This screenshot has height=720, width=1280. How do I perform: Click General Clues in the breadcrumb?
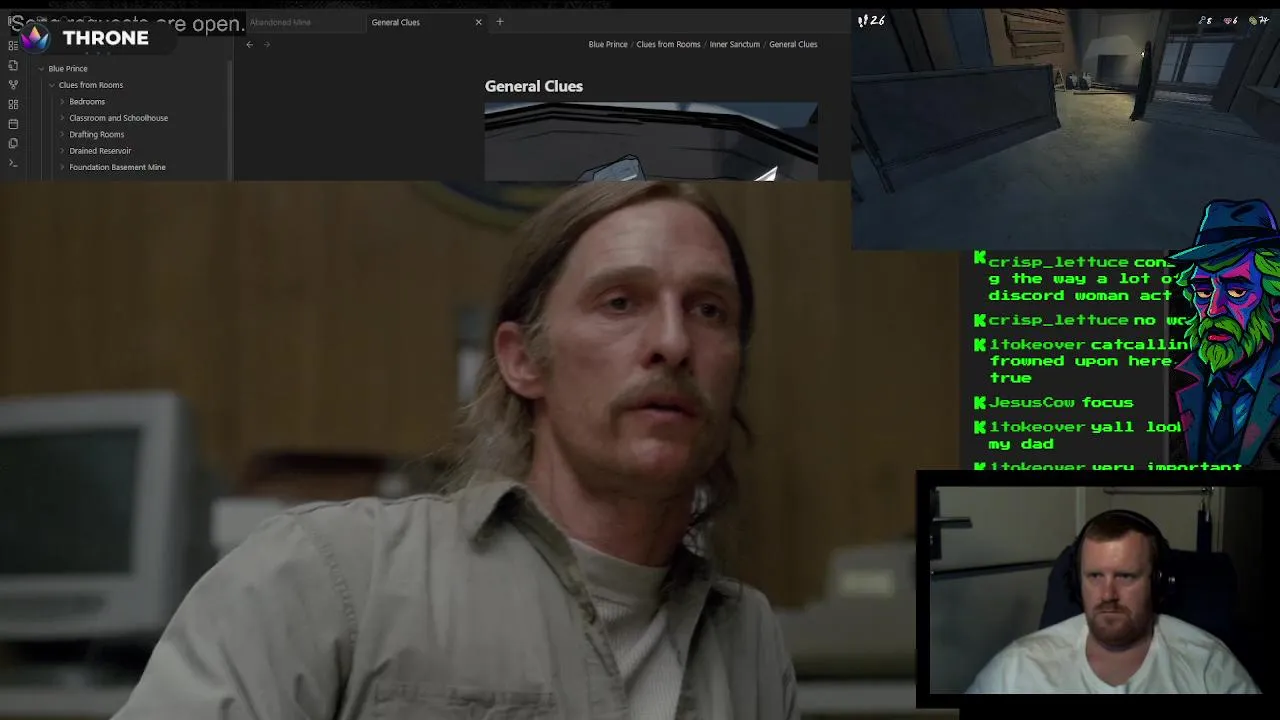pos(793,44)
